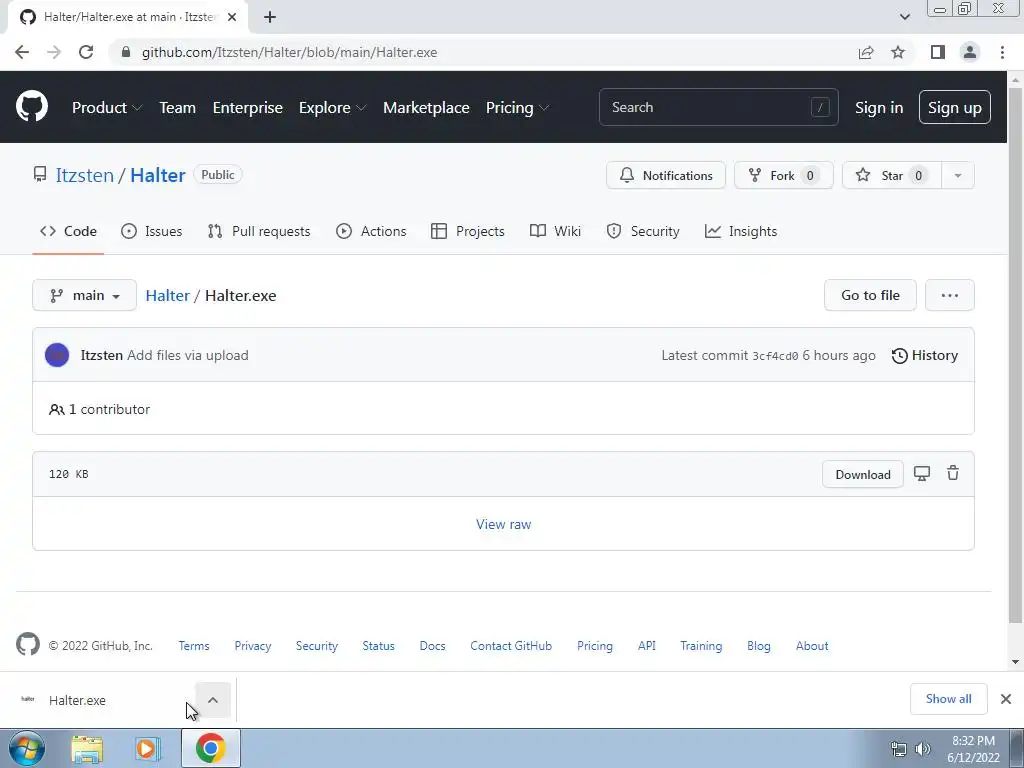Open the Code tab
The image size is (1024, 768).
pos(68,231)
